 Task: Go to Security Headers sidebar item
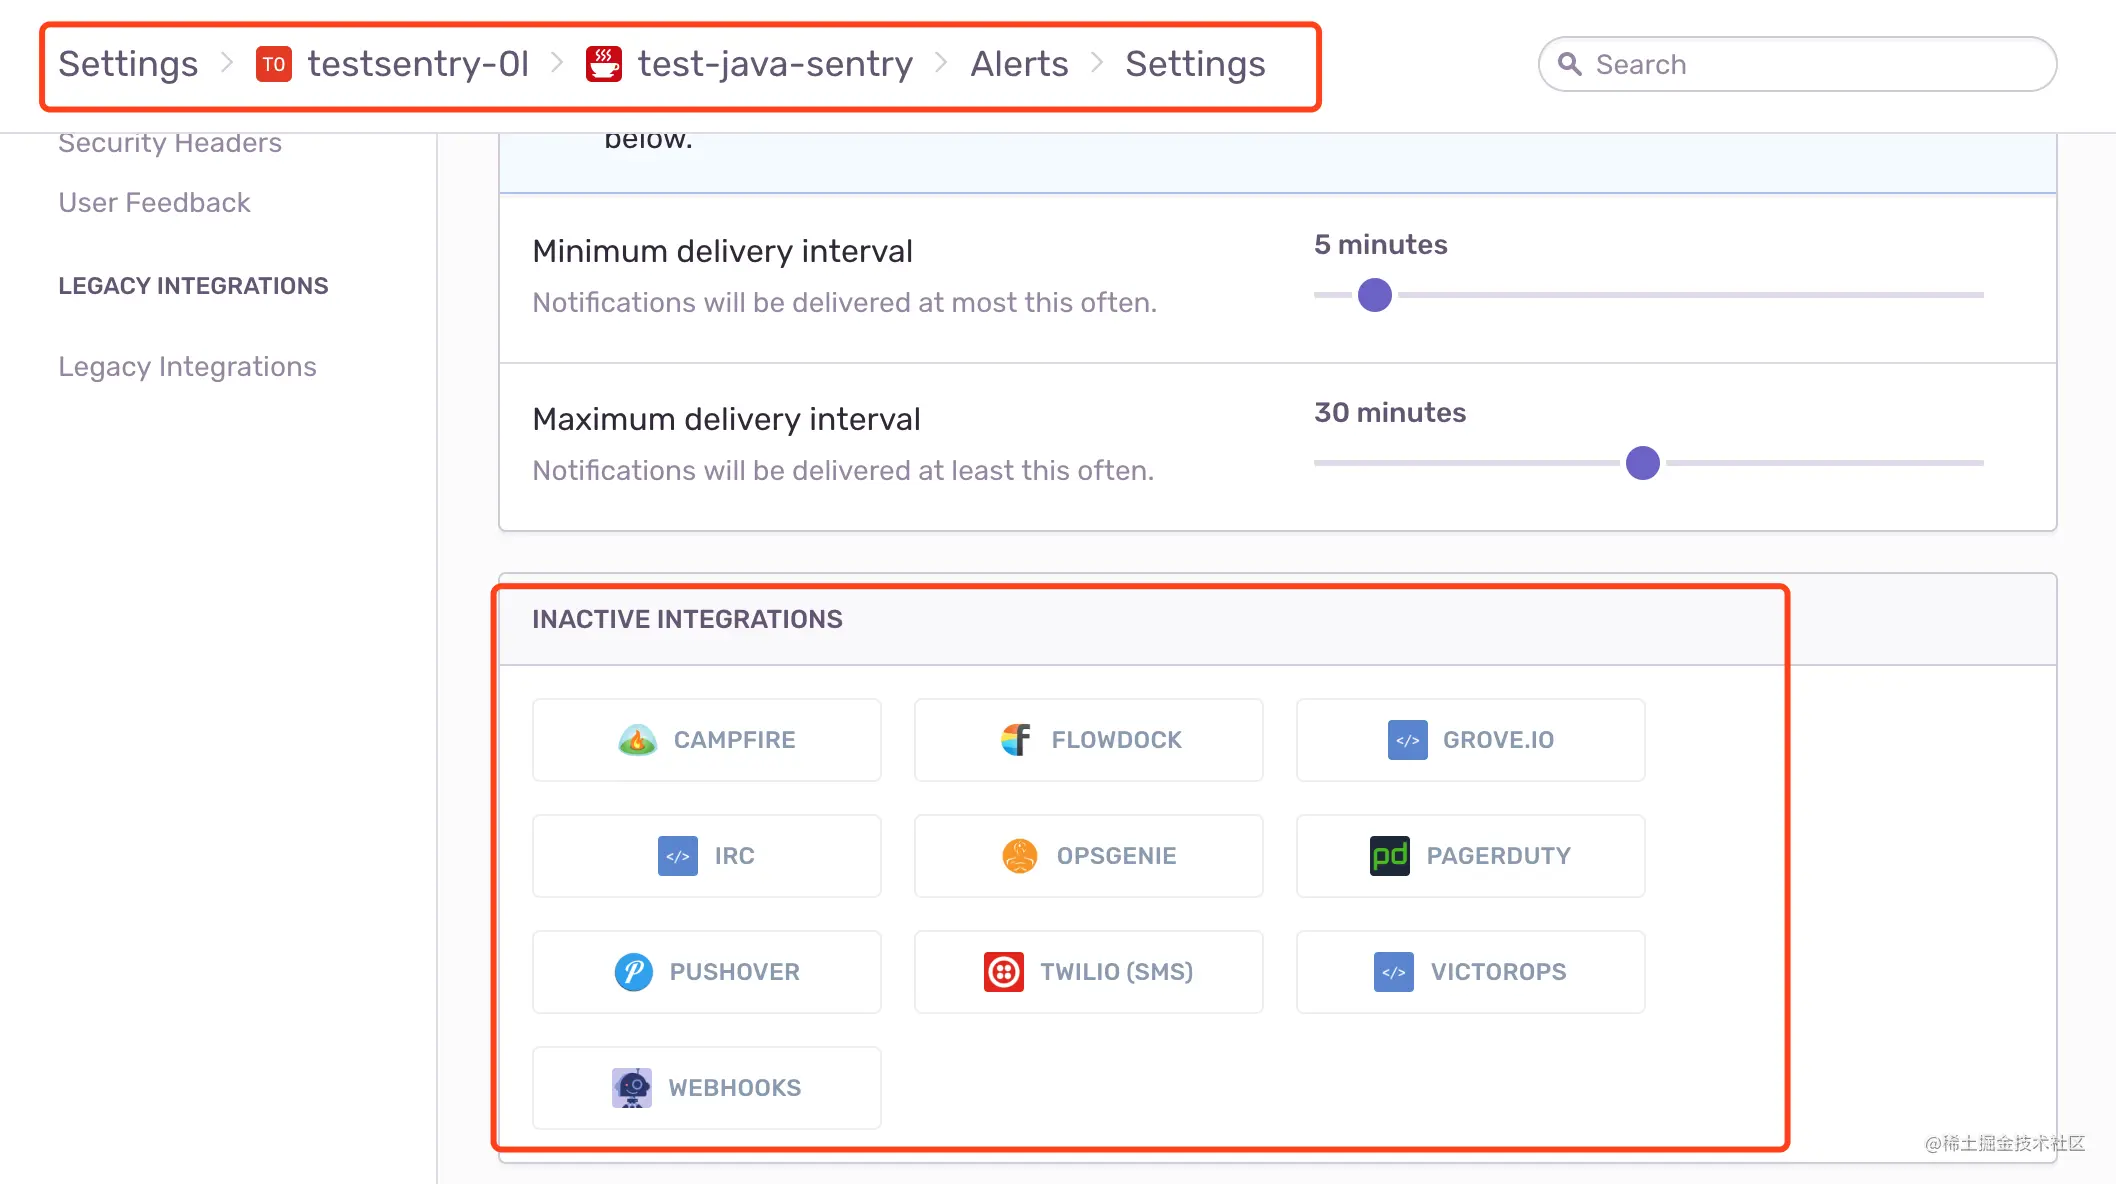(170, 143)
